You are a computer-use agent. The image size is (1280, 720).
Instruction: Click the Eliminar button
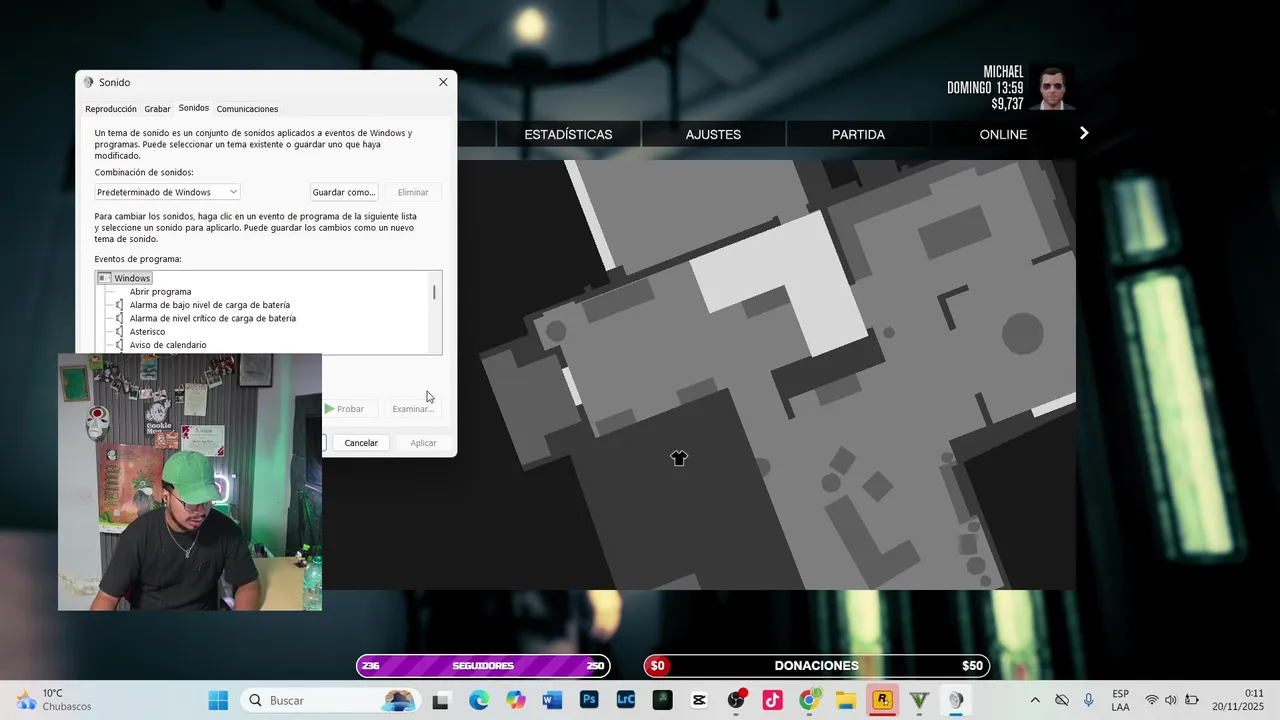413,192
